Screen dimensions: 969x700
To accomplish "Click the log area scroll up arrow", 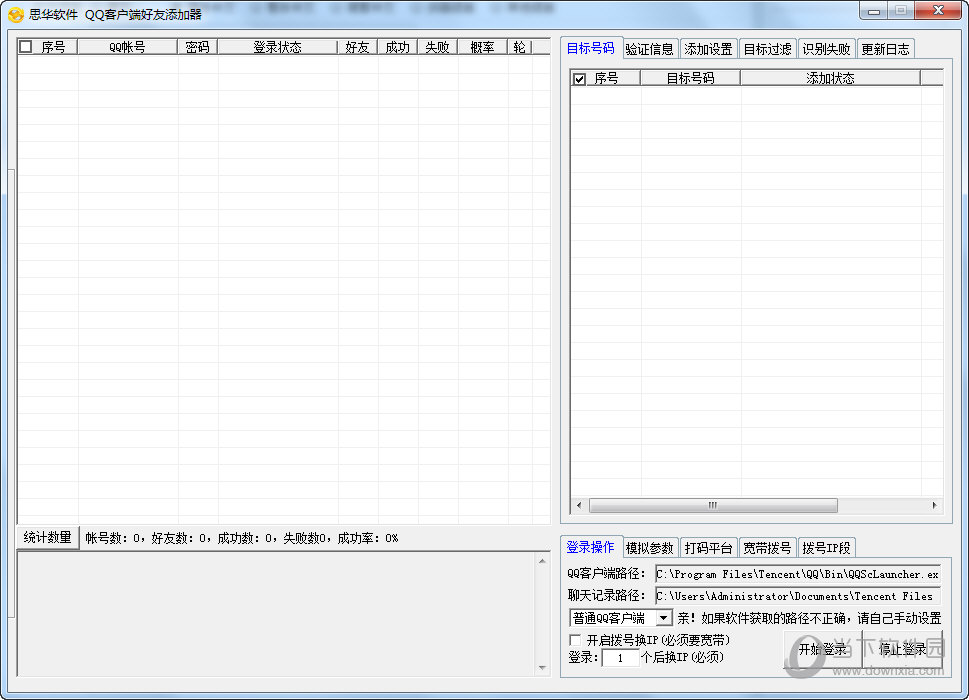I will click(542, 561).
